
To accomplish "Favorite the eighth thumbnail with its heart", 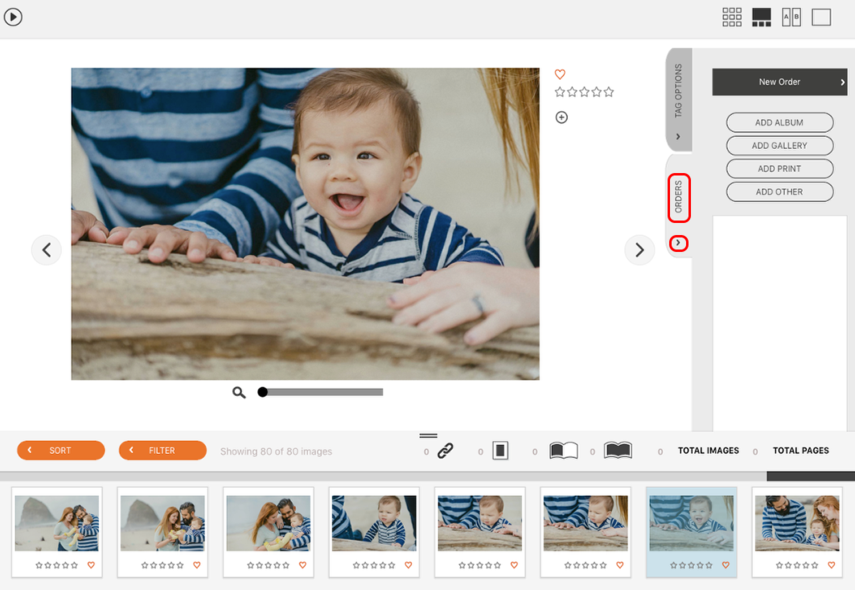I will click(832, 565).
